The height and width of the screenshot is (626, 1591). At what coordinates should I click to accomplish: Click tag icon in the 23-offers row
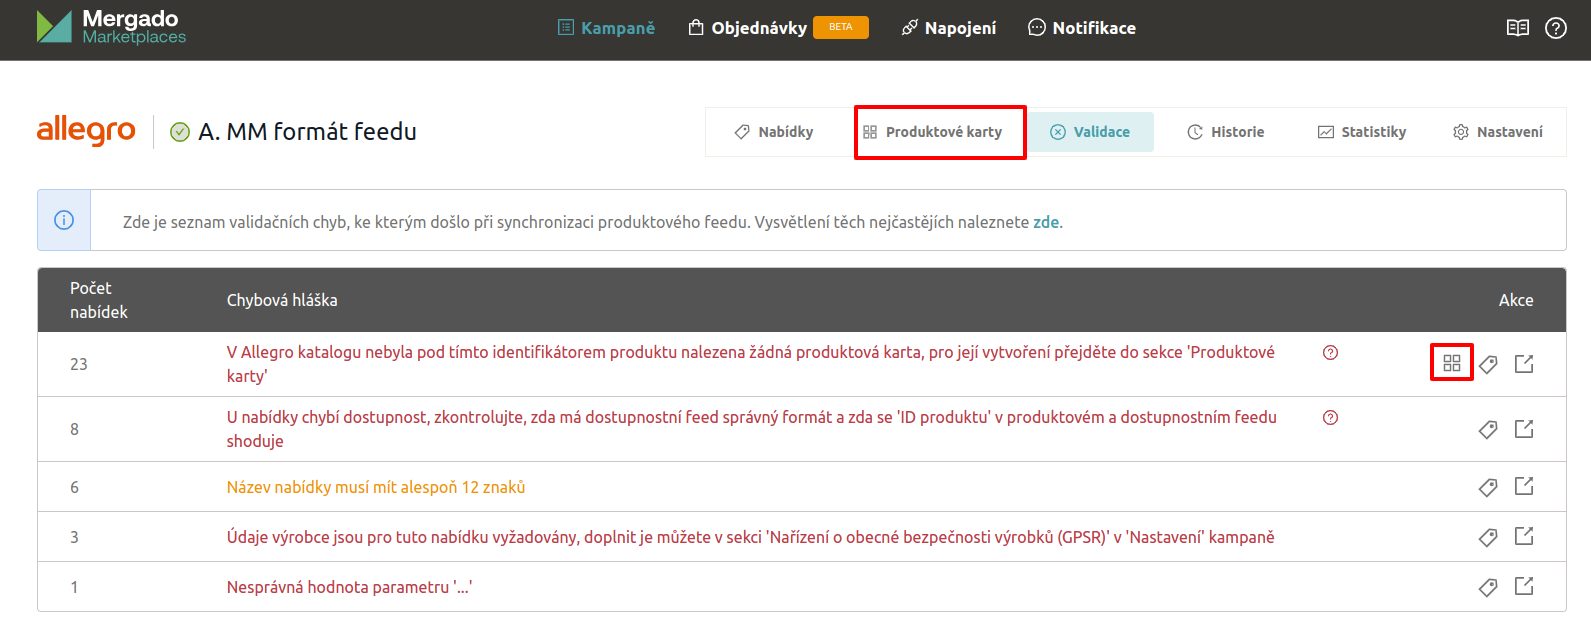tap(1488, 364)
